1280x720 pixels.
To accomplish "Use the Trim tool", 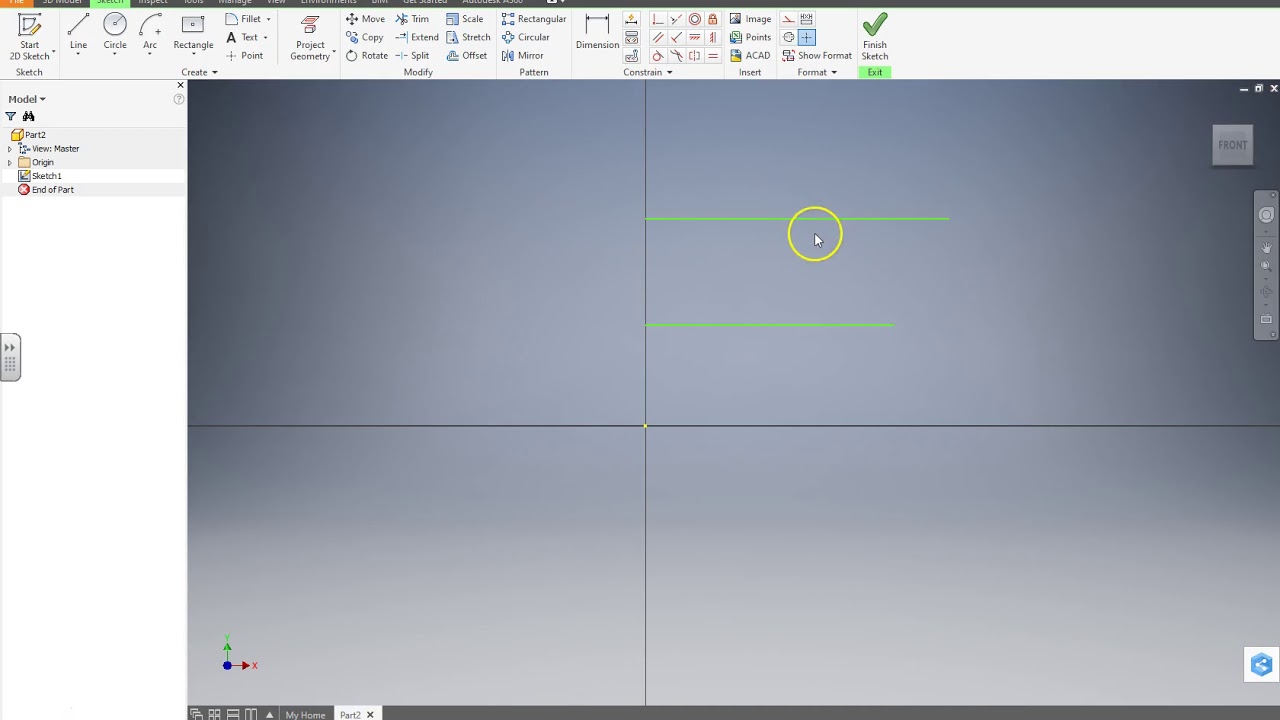I will pyautogui.click(x=412, y=19).
